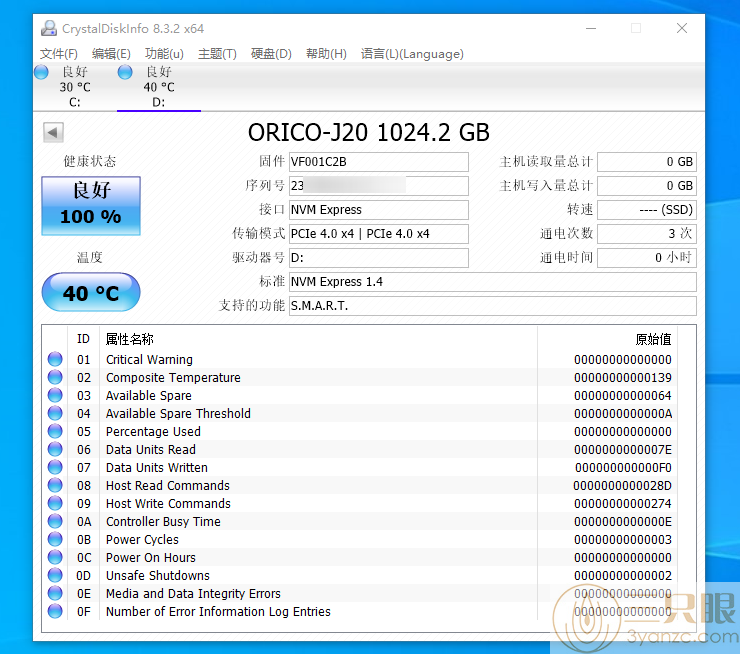Click the status orb beside Composite Temperature
This screenshot has width=740, height=654.
coord(55,377)
